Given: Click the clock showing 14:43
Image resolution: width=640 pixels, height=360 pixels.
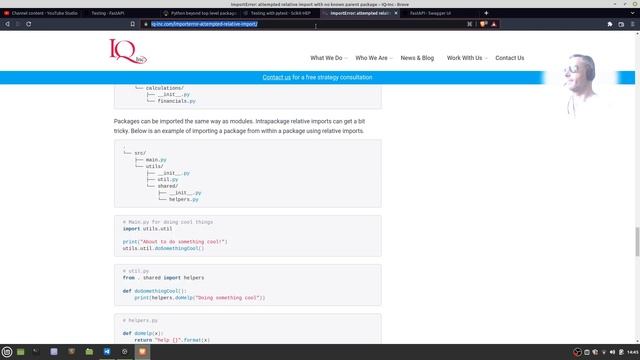Looking at the screenshot, I should click(x=633, y=352).
